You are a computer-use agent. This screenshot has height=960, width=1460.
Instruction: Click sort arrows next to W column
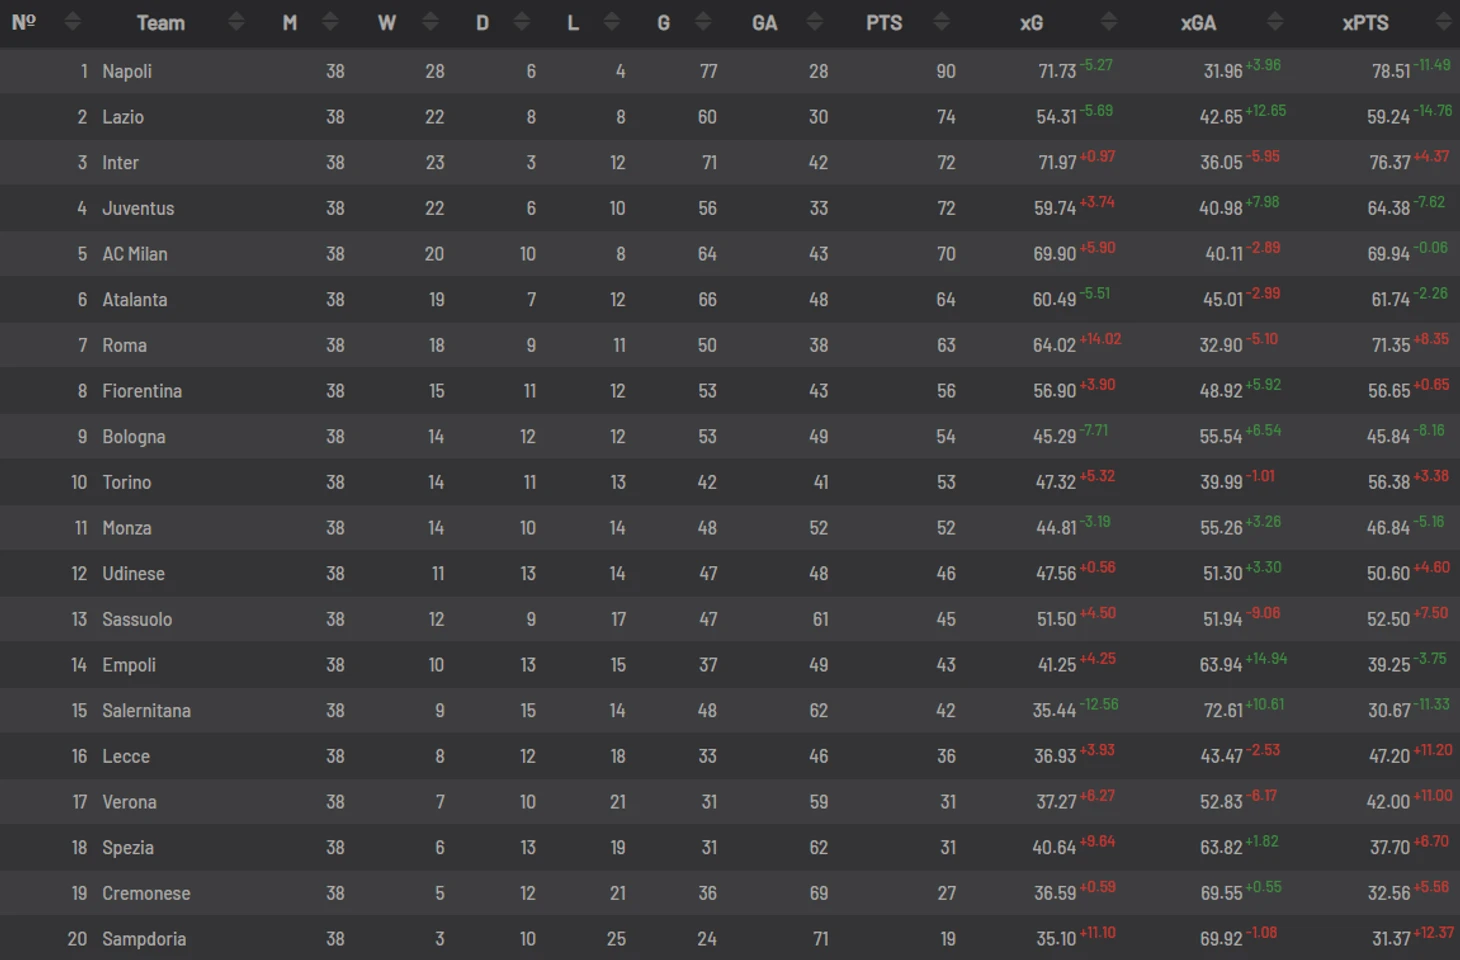point(431,22)
